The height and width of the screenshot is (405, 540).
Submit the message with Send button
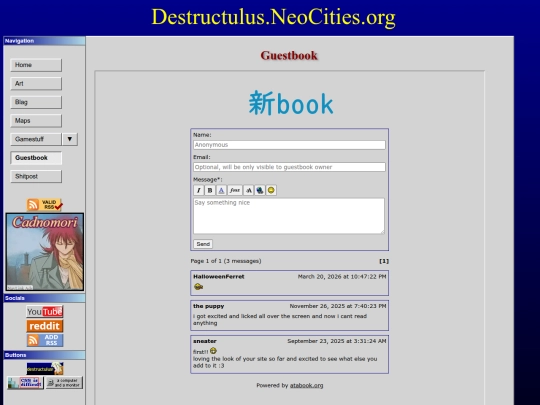[203, 244]
